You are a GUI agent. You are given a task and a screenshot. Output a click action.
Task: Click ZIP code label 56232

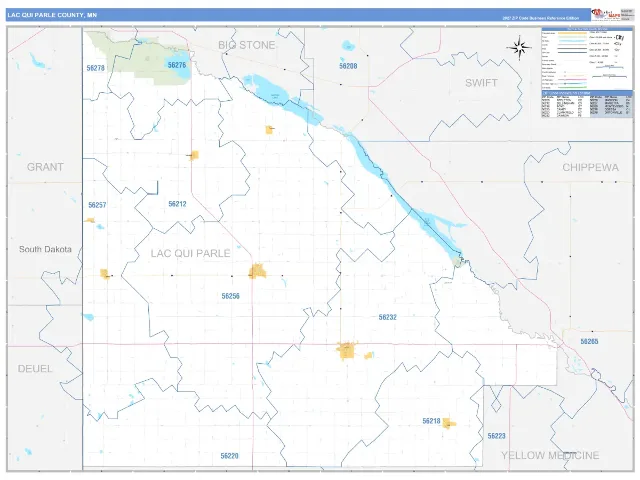[x=387, y=317]
